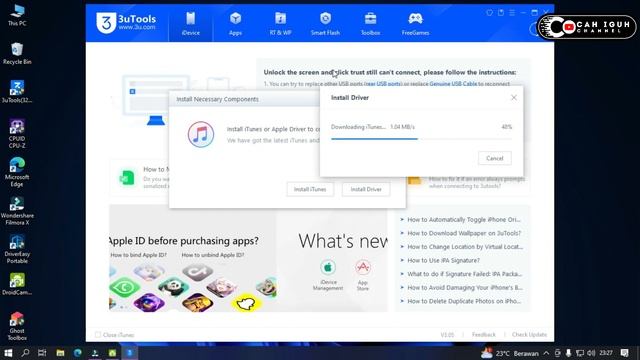Viewport: 640px width, 360px height.
Task: Click the microphone tray icon
Action: (x=569, y=353)
